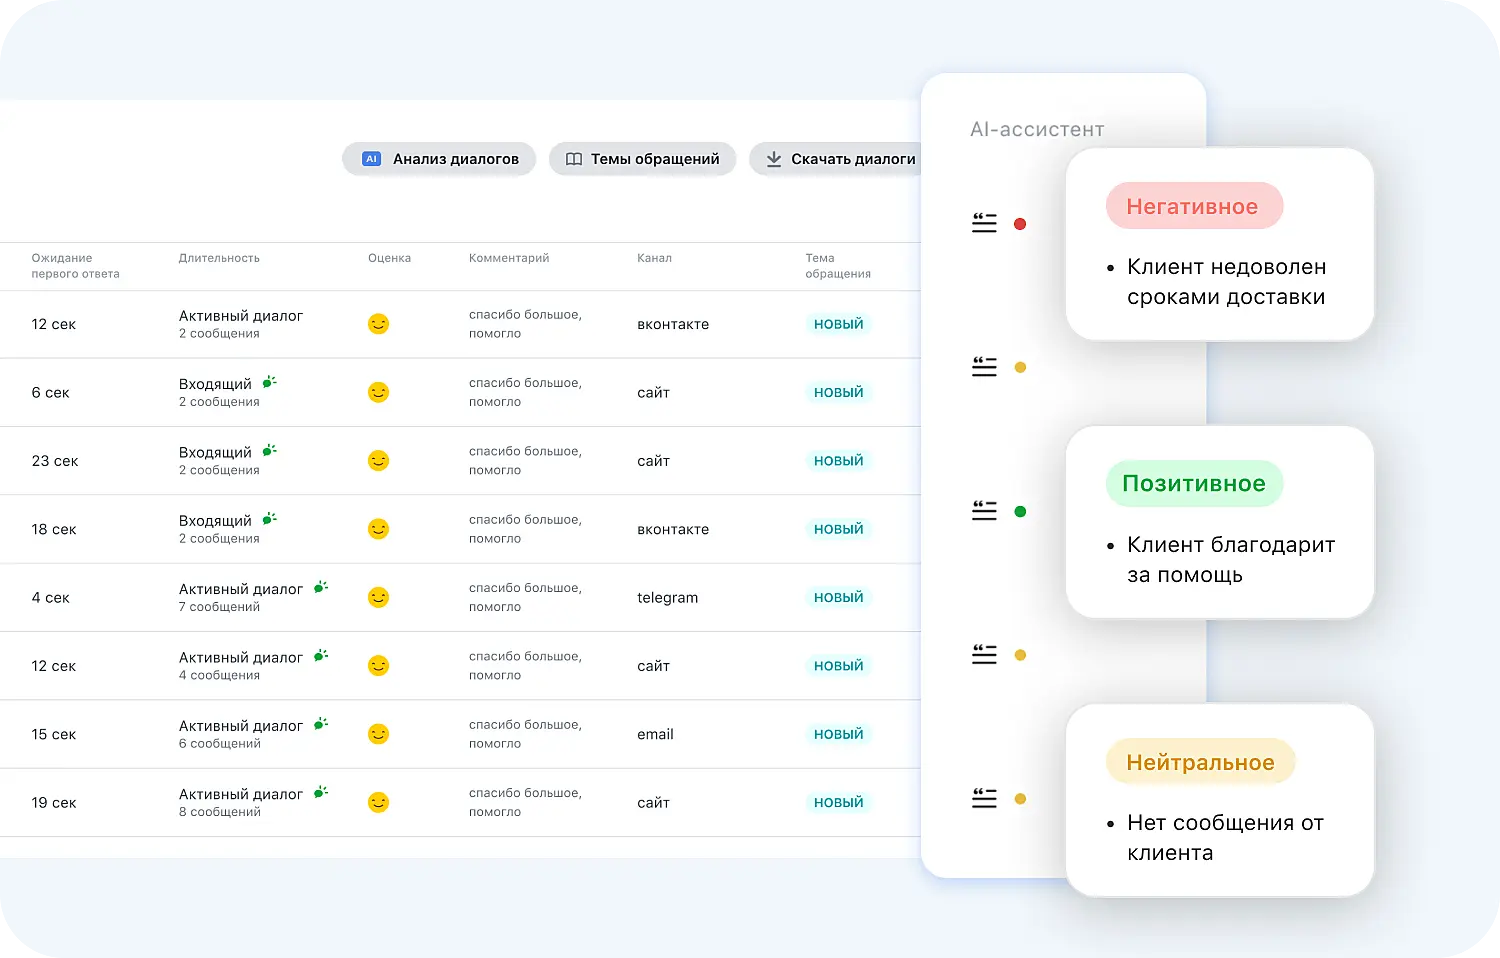This screenshot has height=958, width=1500.
Task: Select the Негативное sentiment tag
Action: 1193,206
